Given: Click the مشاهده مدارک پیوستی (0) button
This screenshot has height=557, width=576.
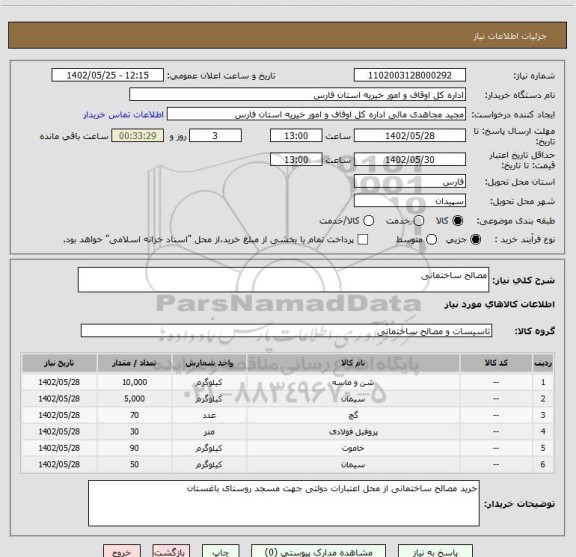Looking at the screenshot, I should (318, 551).
